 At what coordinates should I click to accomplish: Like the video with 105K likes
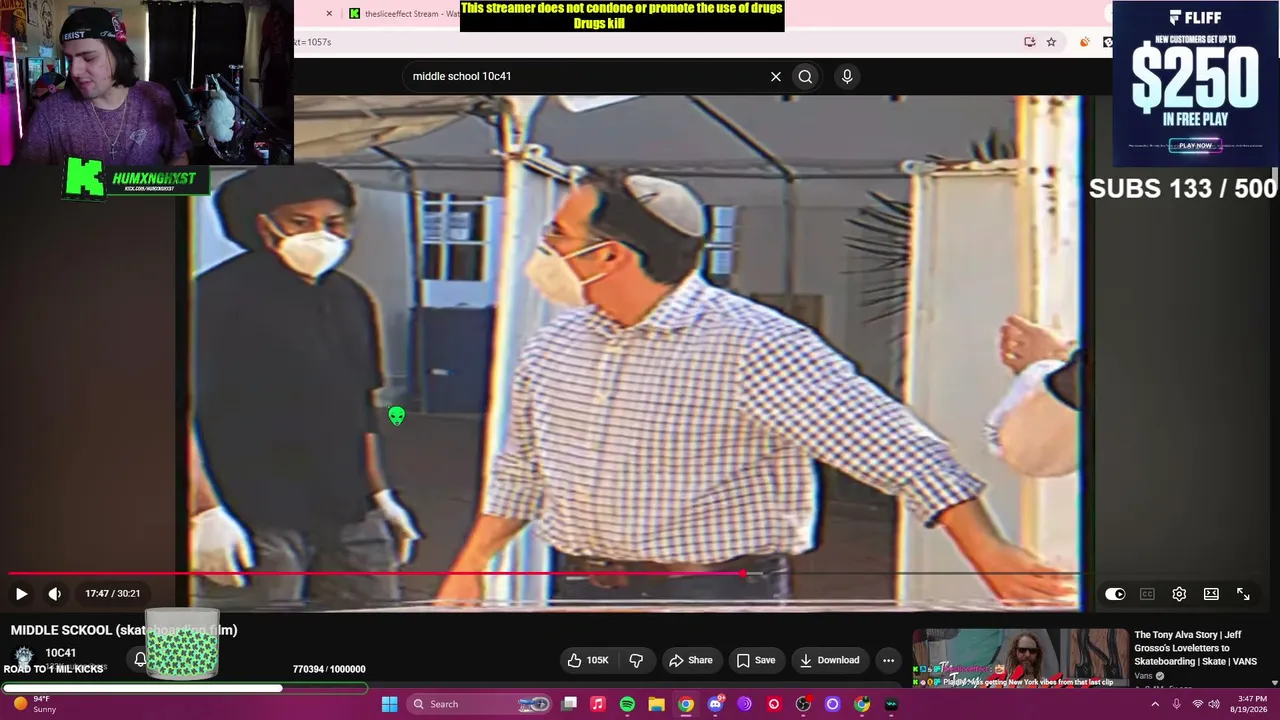[588, 660]
